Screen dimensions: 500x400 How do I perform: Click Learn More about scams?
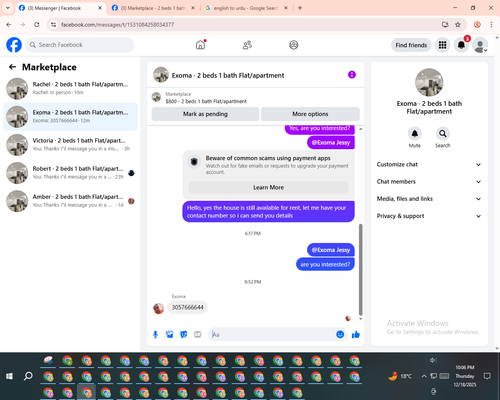pos(268,187)
